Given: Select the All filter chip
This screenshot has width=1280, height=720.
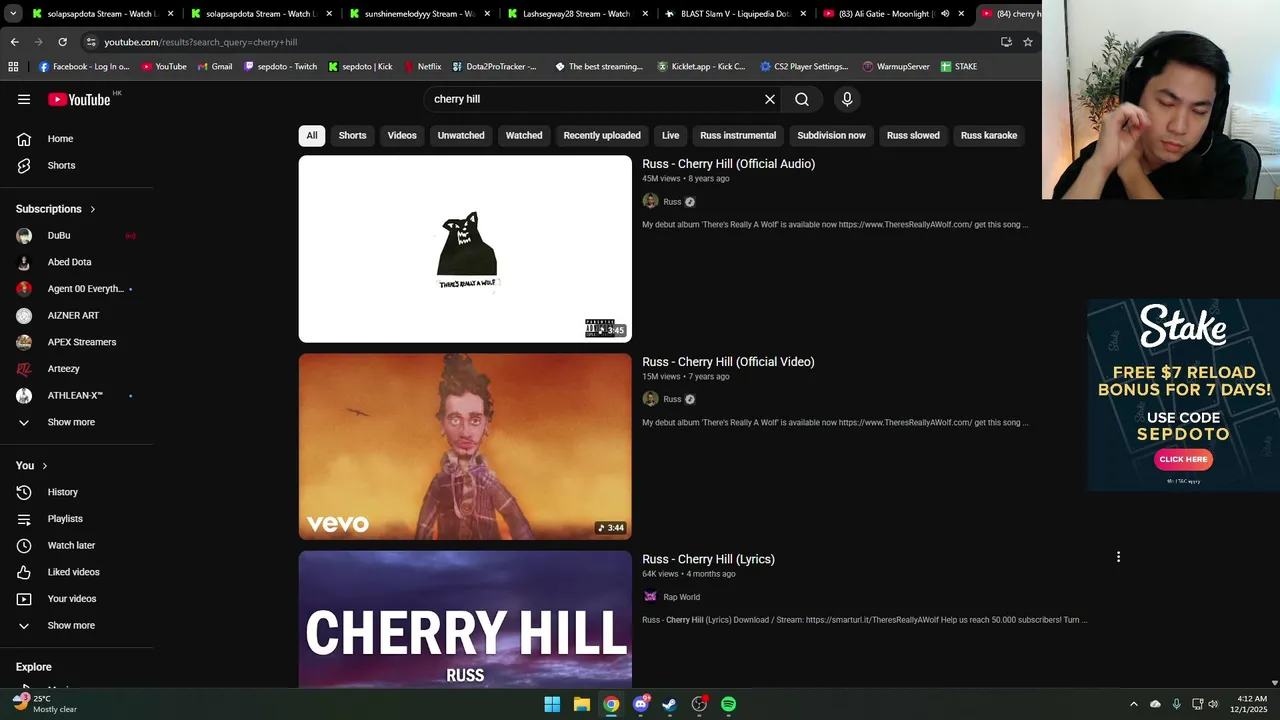Looking at the screenshot, I should (312, 135).
